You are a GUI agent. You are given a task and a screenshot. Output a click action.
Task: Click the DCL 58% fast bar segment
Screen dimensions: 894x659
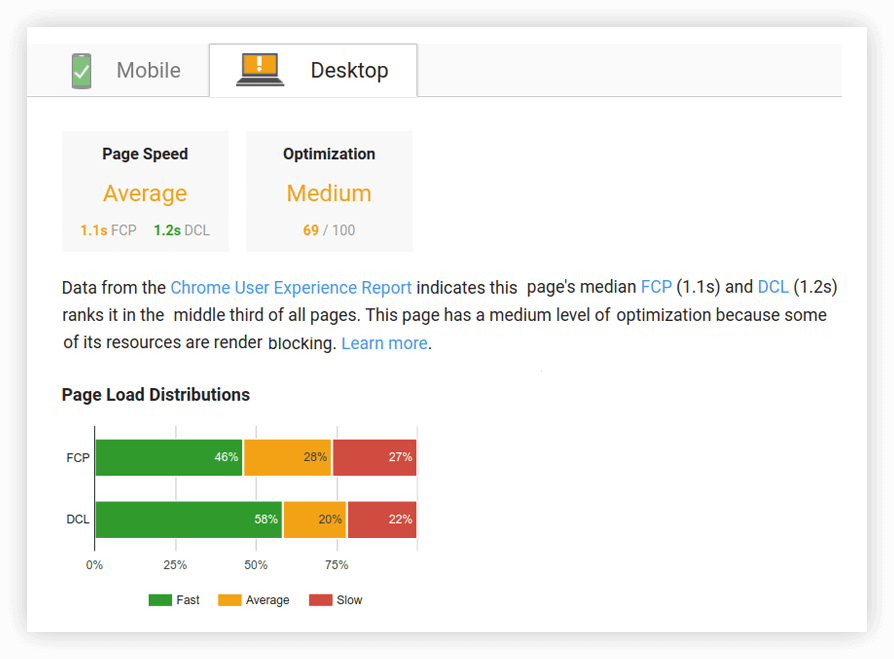click(189, 519)
